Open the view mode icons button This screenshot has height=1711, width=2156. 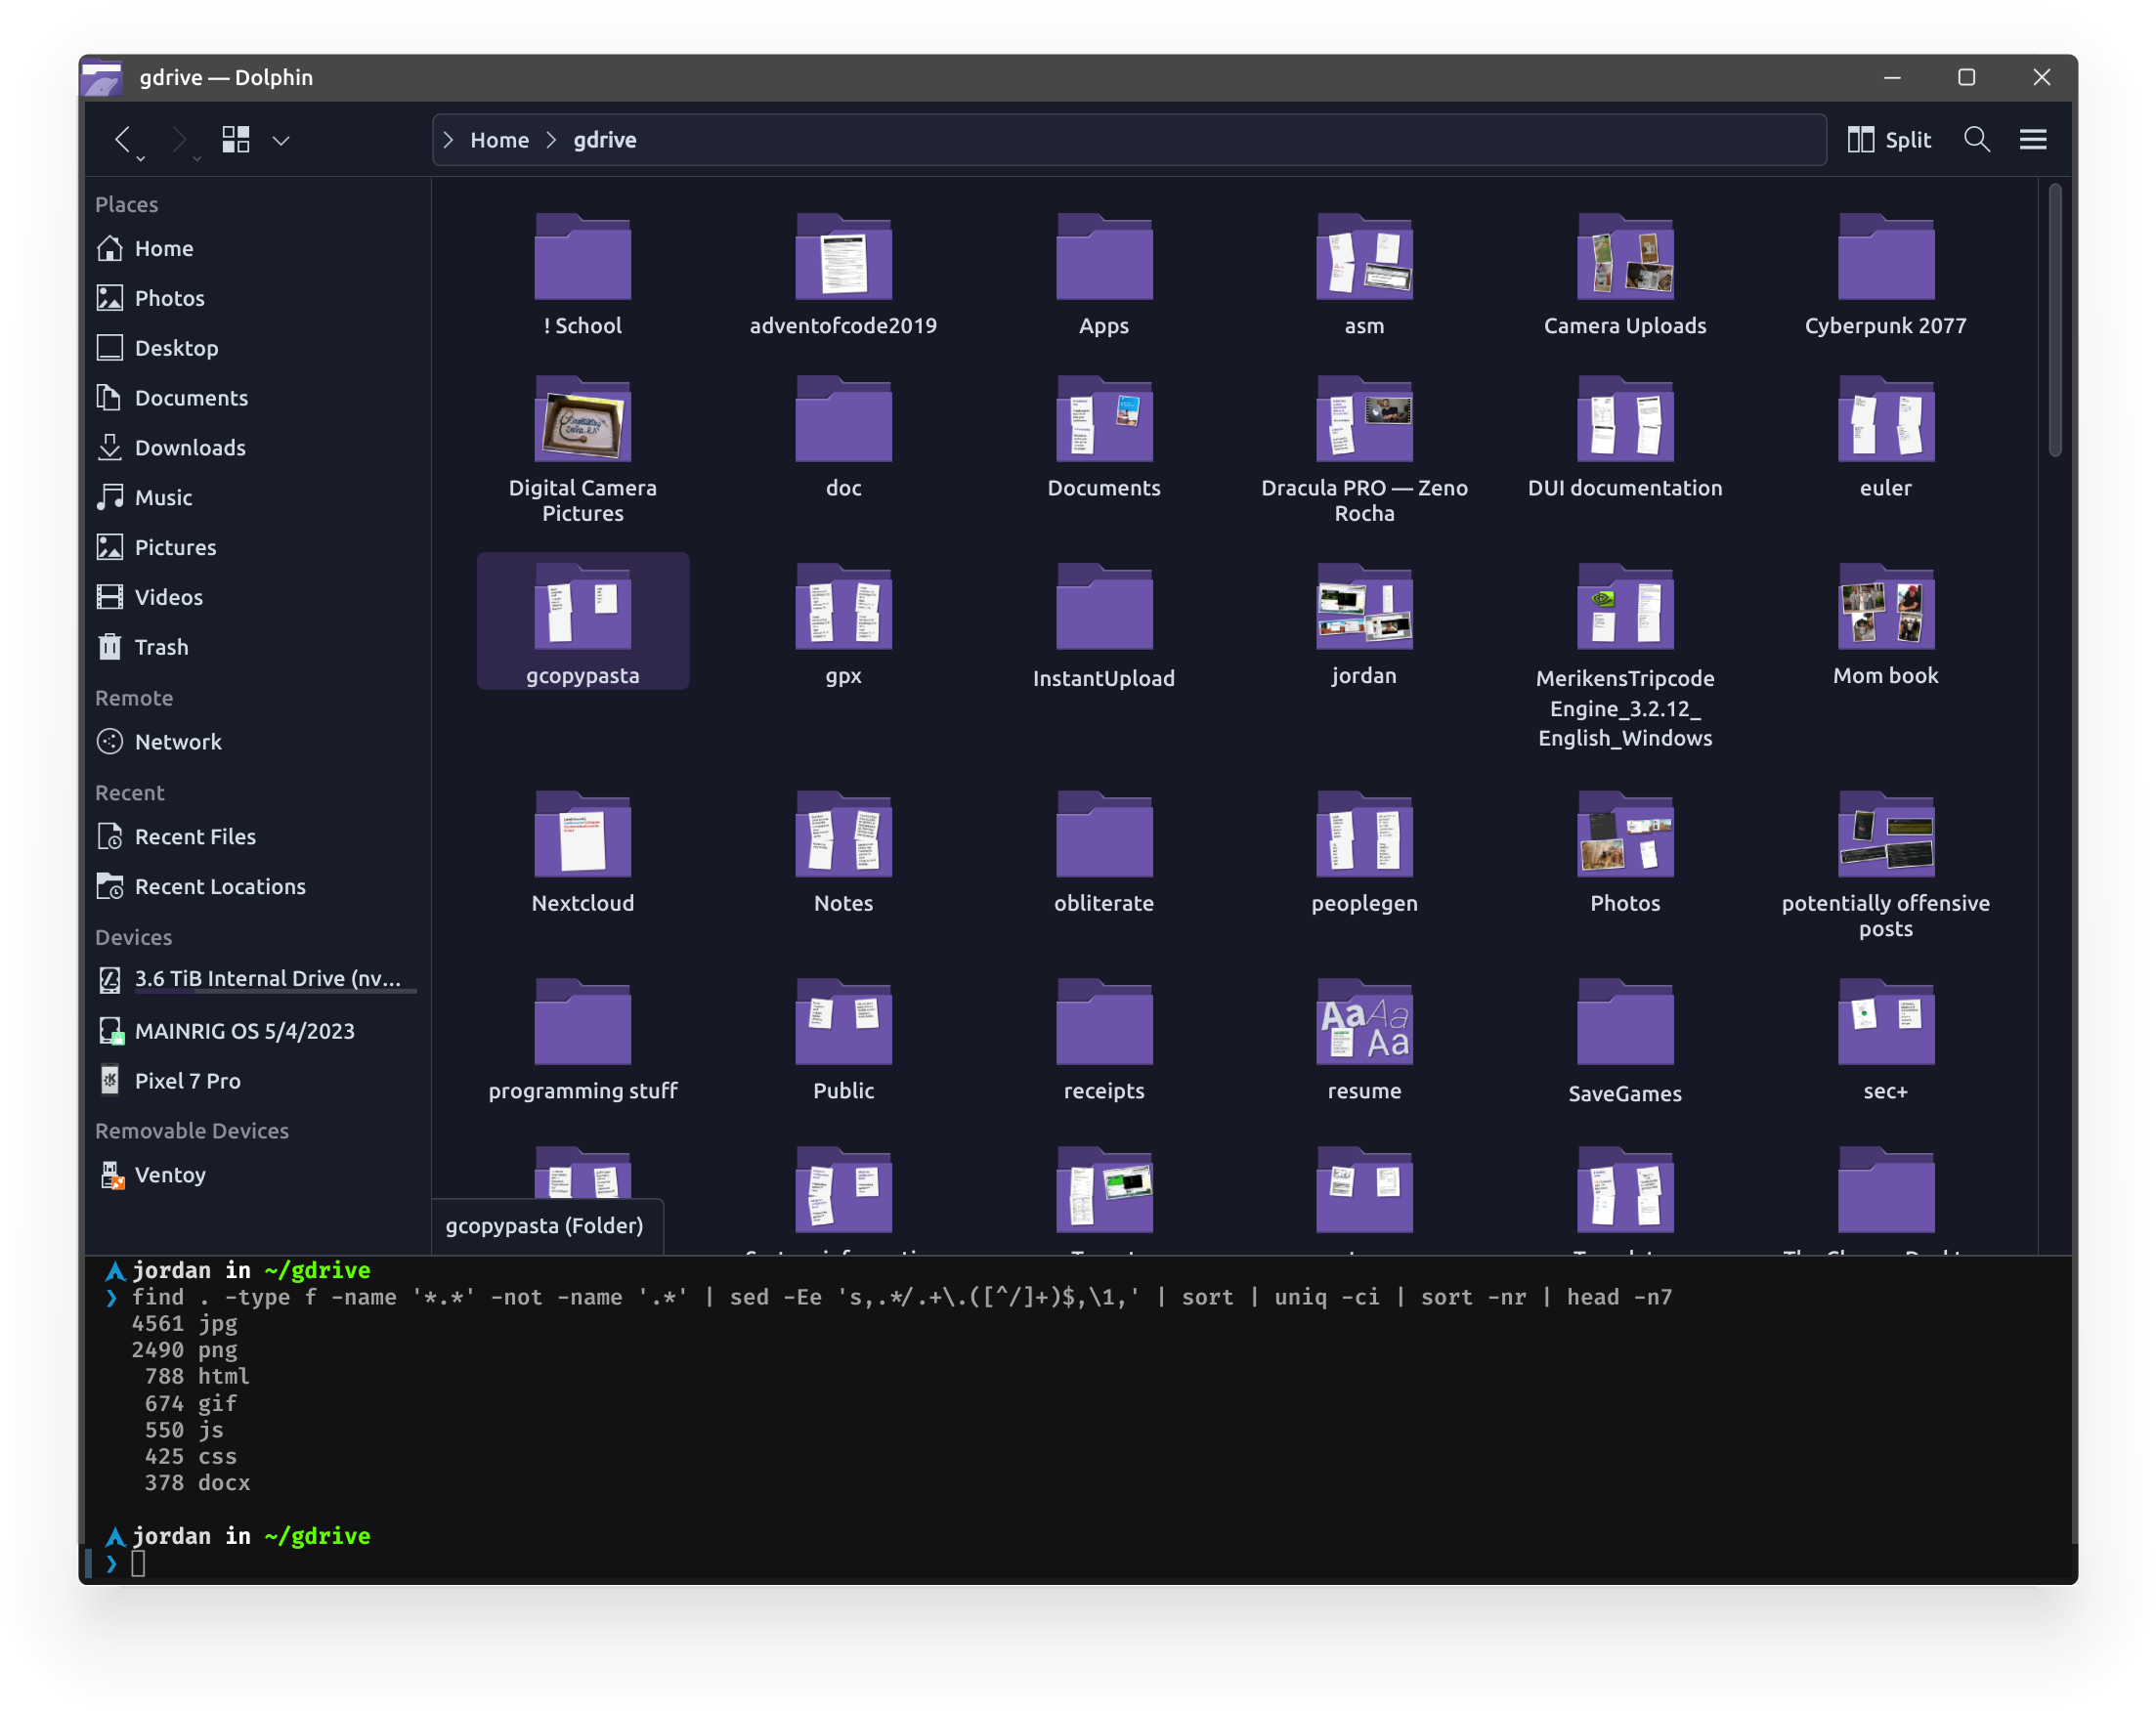coord(236,139)
